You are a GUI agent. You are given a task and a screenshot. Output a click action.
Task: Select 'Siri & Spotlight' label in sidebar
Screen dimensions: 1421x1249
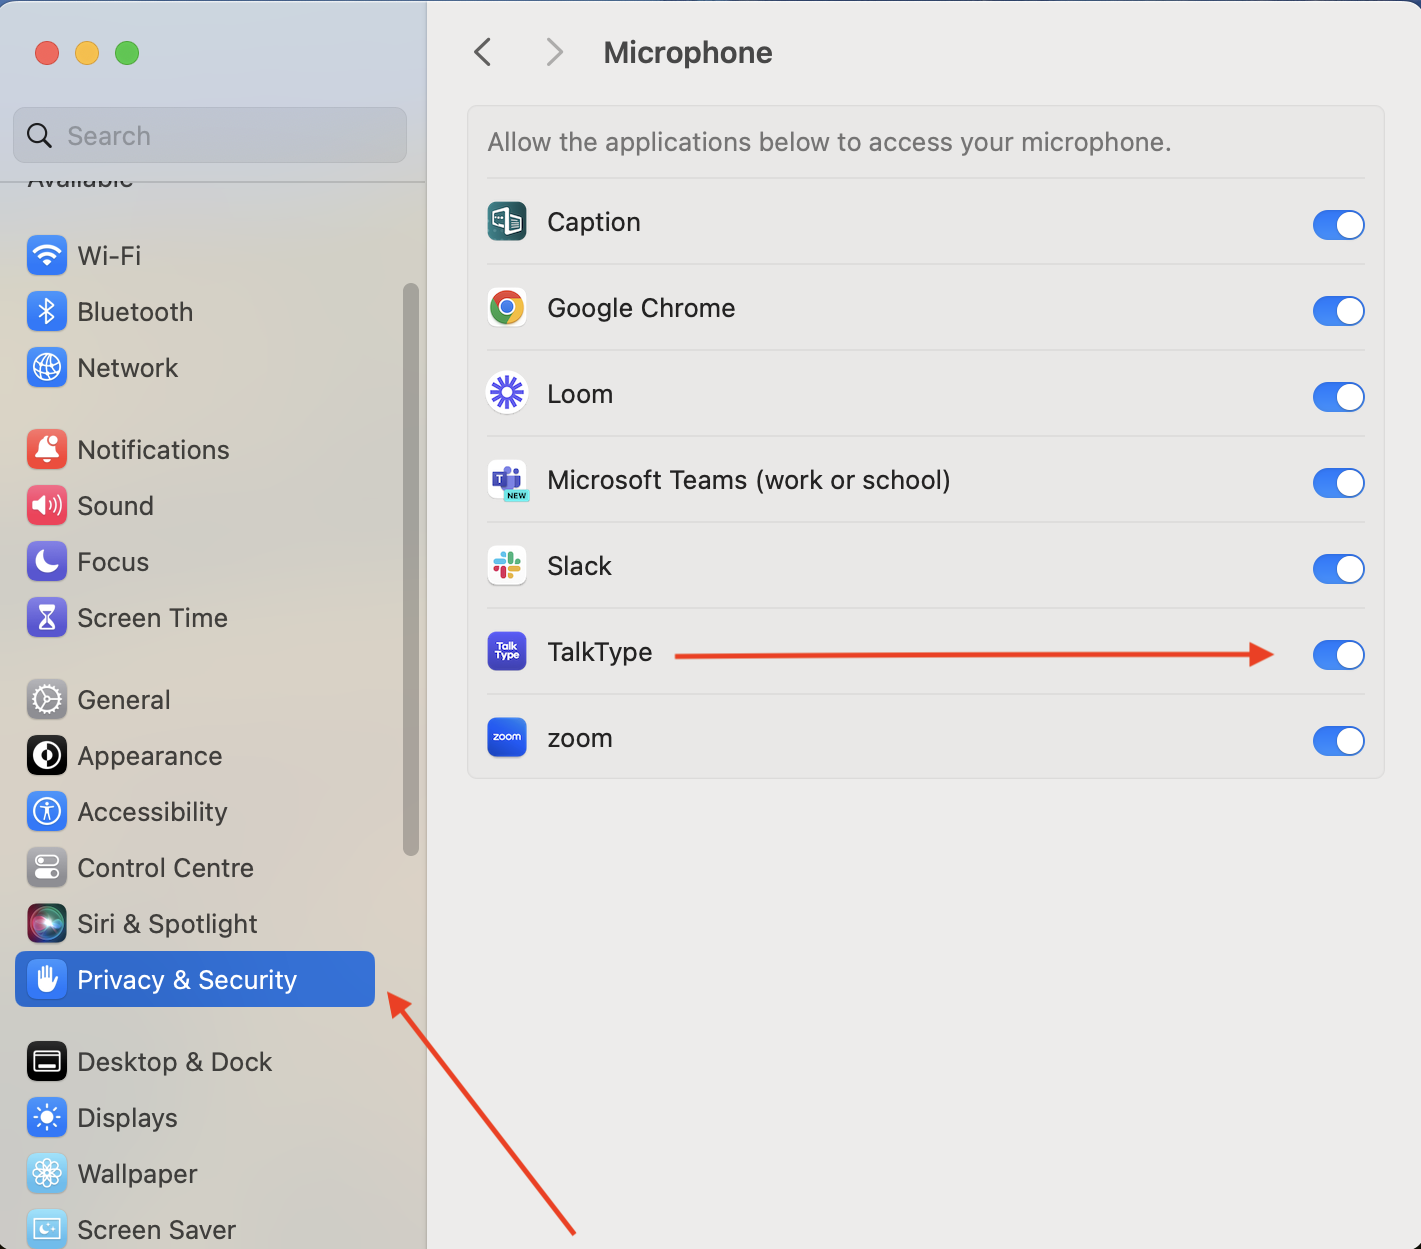coord(167,924)
